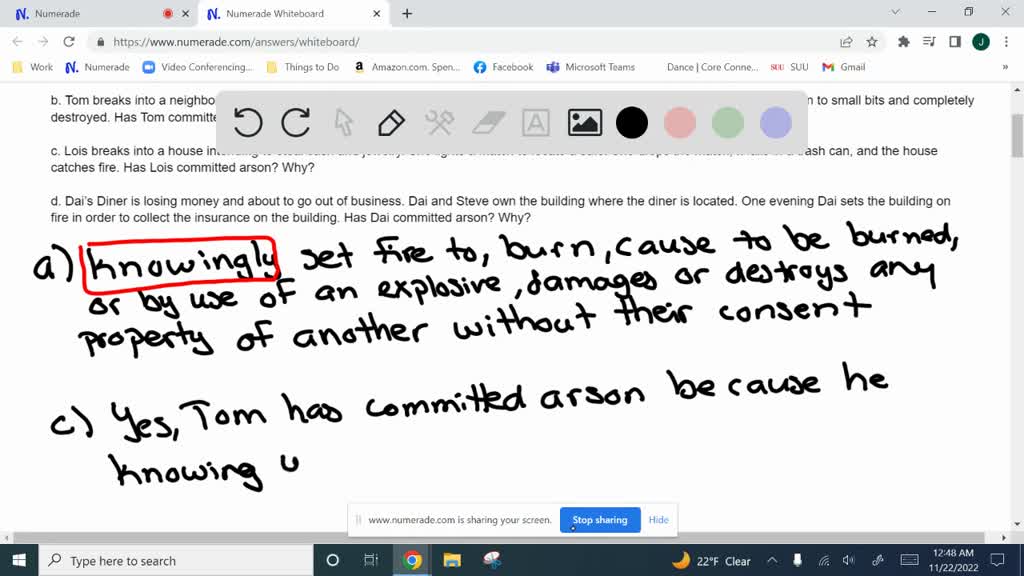Expand hidden system tray icons

[772, 561]
